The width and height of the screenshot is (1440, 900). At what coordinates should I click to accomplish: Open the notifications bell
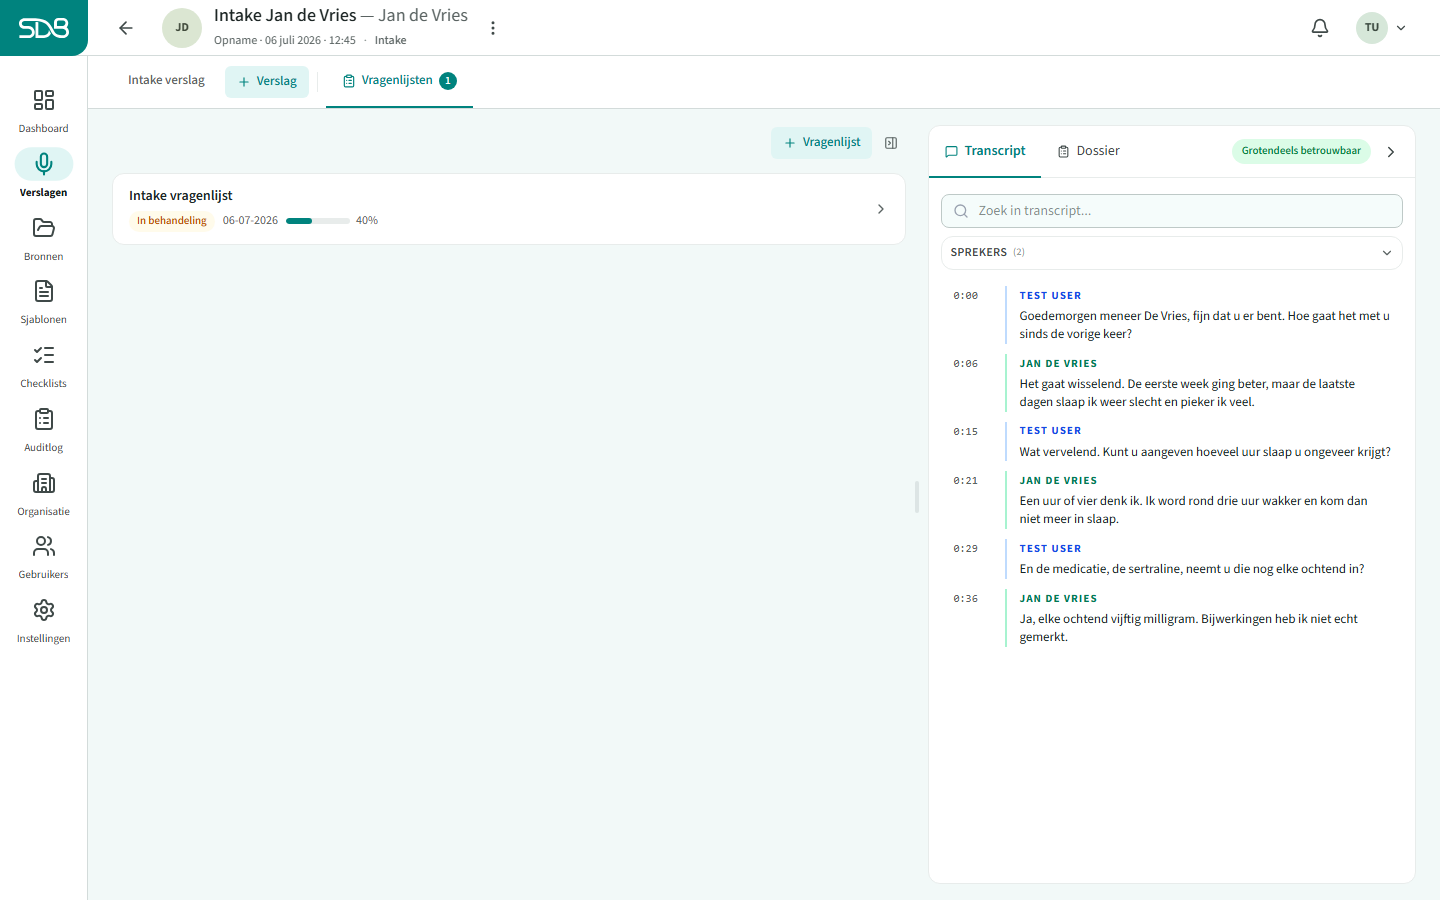1320,28
